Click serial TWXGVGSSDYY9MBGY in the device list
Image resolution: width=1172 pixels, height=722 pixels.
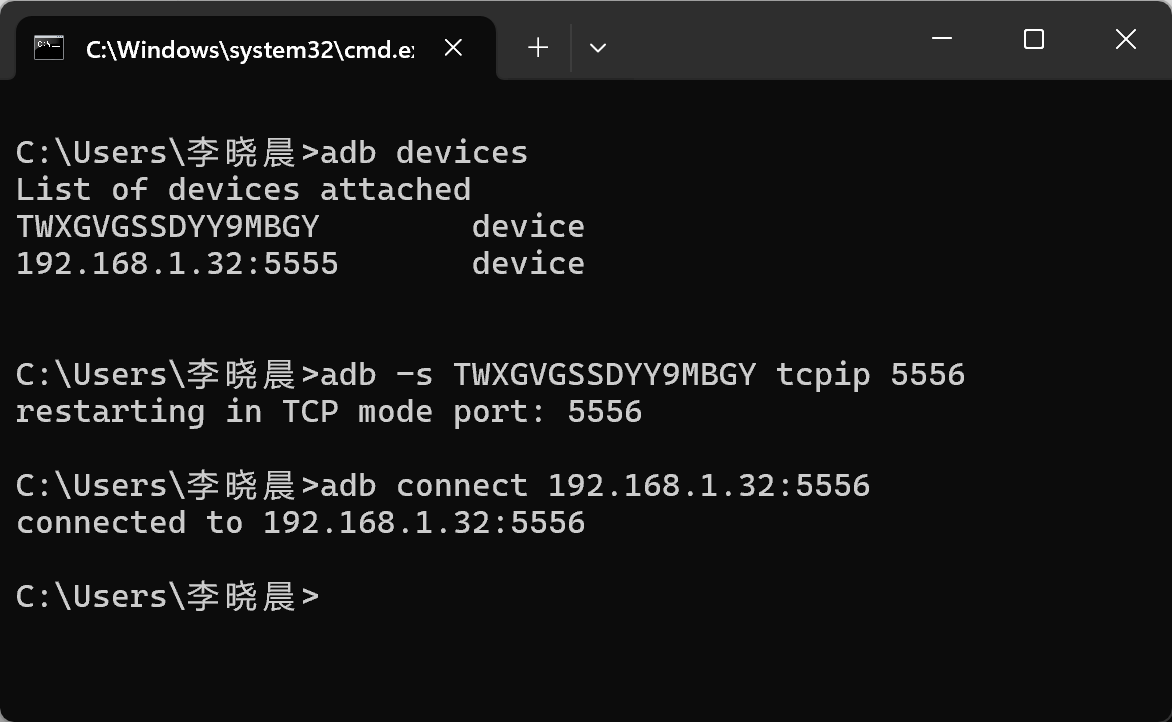tap(167, 226)
